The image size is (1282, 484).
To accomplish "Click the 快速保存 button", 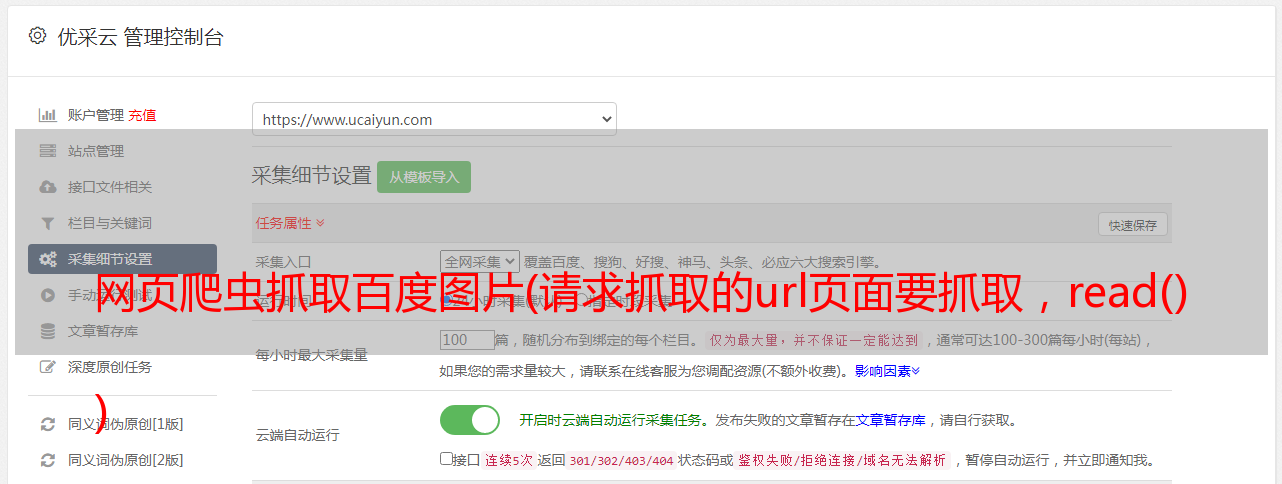I will click(x=1132, y=225).
